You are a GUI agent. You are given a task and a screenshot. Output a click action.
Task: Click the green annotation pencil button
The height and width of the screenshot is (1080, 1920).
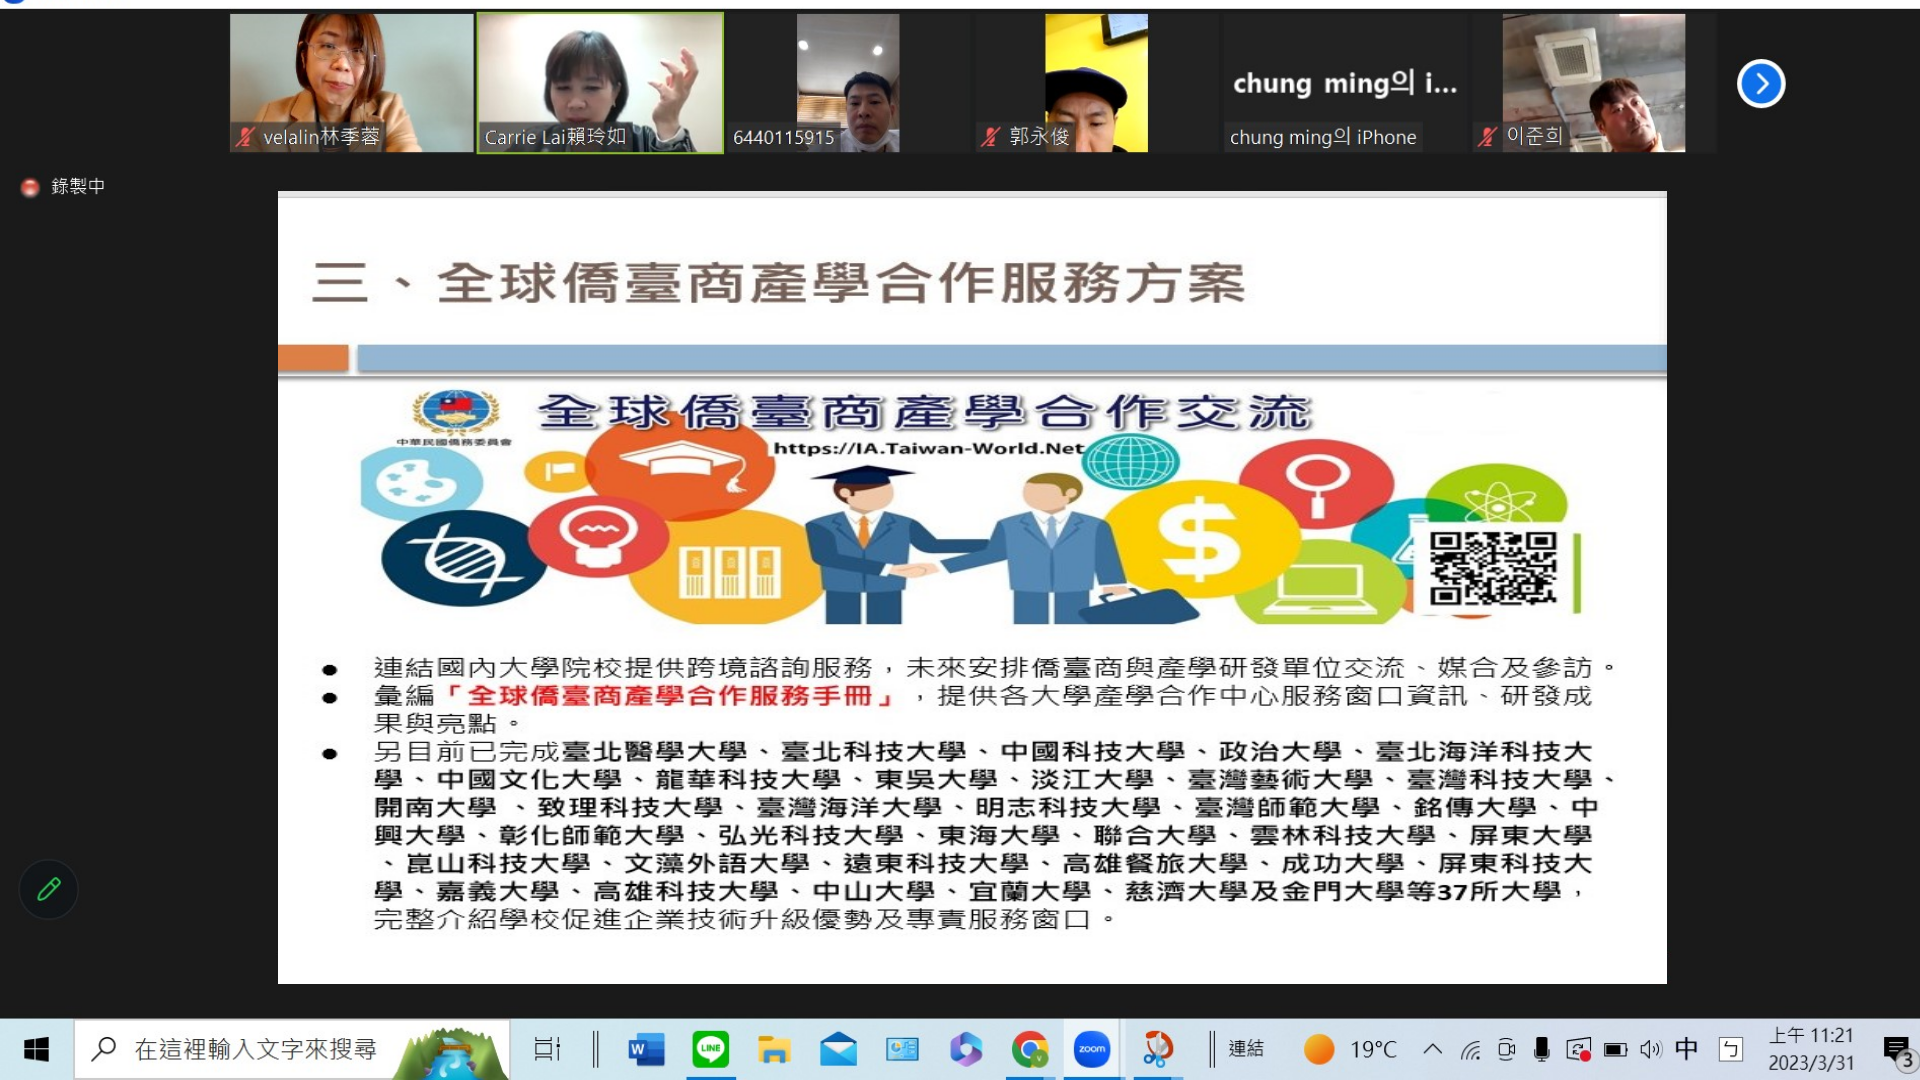click(49, 889)
